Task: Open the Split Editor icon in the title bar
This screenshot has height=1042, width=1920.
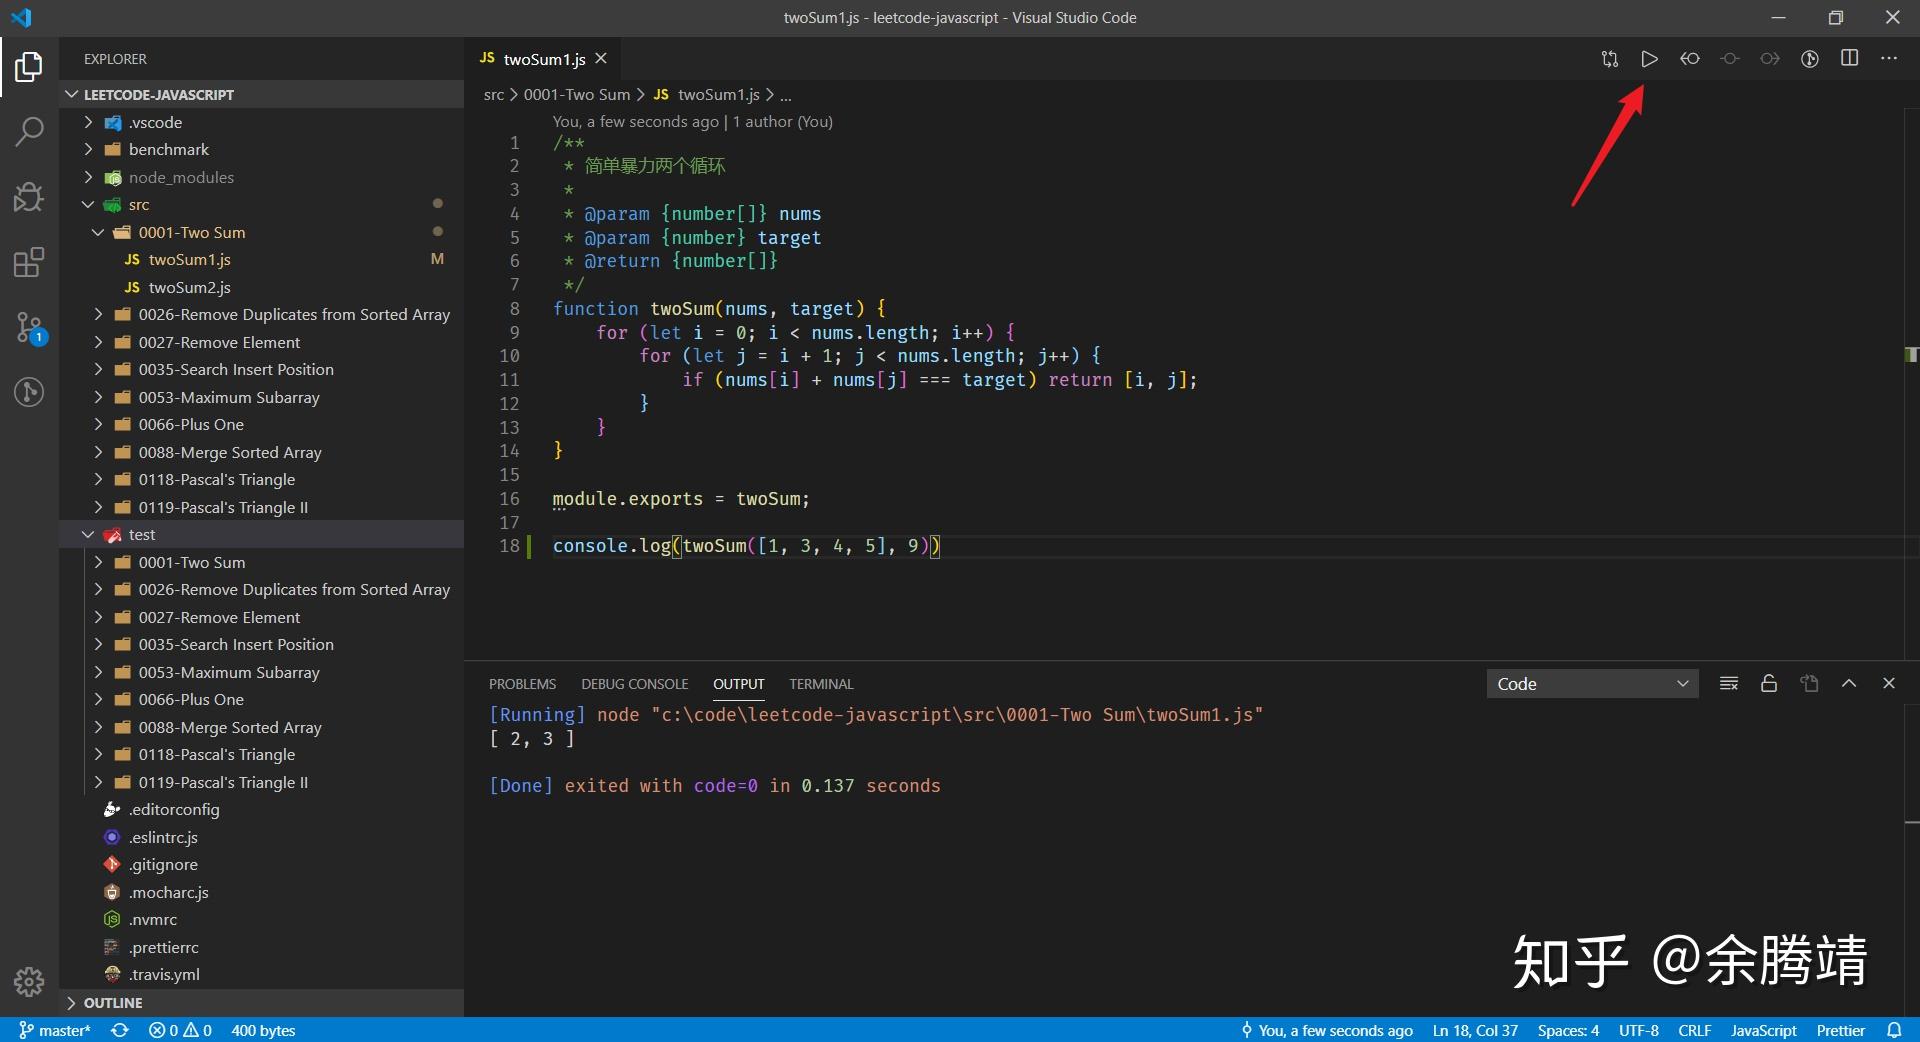Action: [x=1850, y=58]
